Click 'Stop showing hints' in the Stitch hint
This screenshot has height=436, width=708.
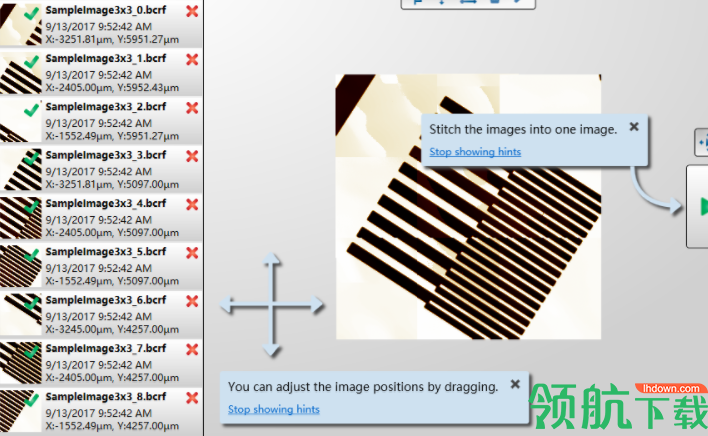475,152
